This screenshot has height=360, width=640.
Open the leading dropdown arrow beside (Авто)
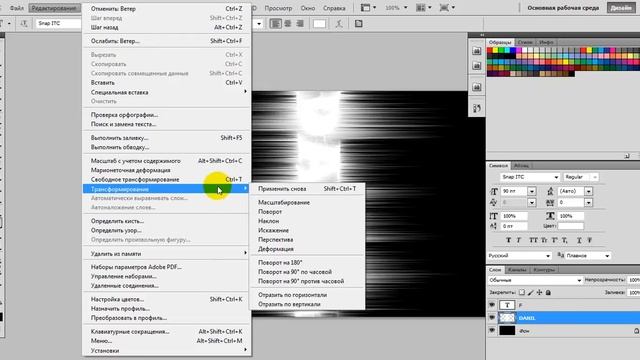[x=588, y=191]
